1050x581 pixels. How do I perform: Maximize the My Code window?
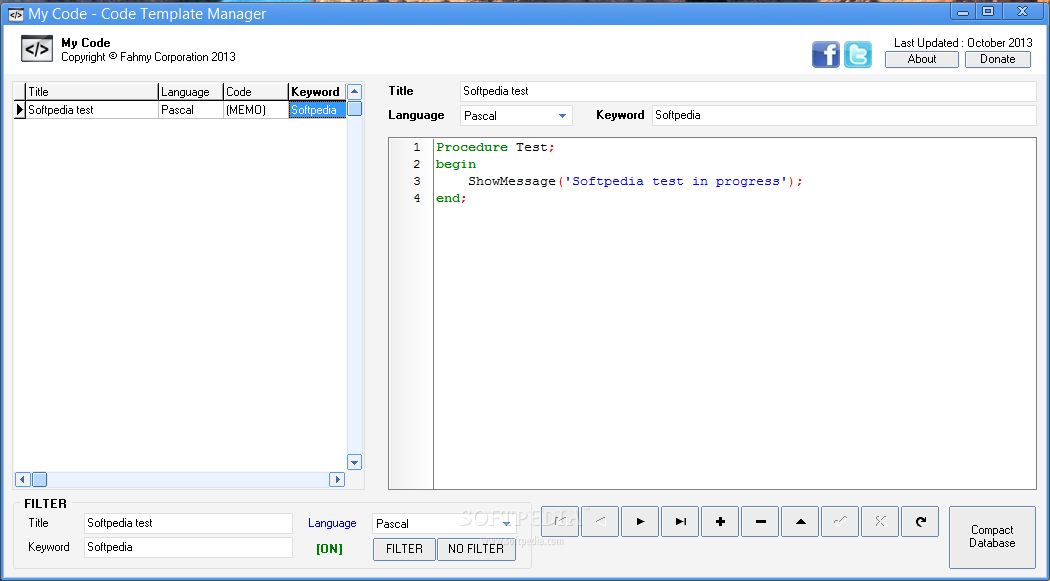pos(988,11)
